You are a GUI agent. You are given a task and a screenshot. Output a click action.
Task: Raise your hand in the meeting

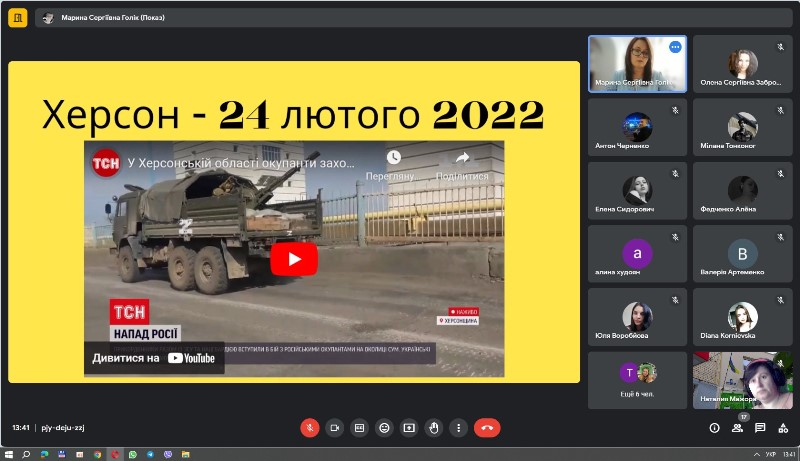[x=434, y=428]
